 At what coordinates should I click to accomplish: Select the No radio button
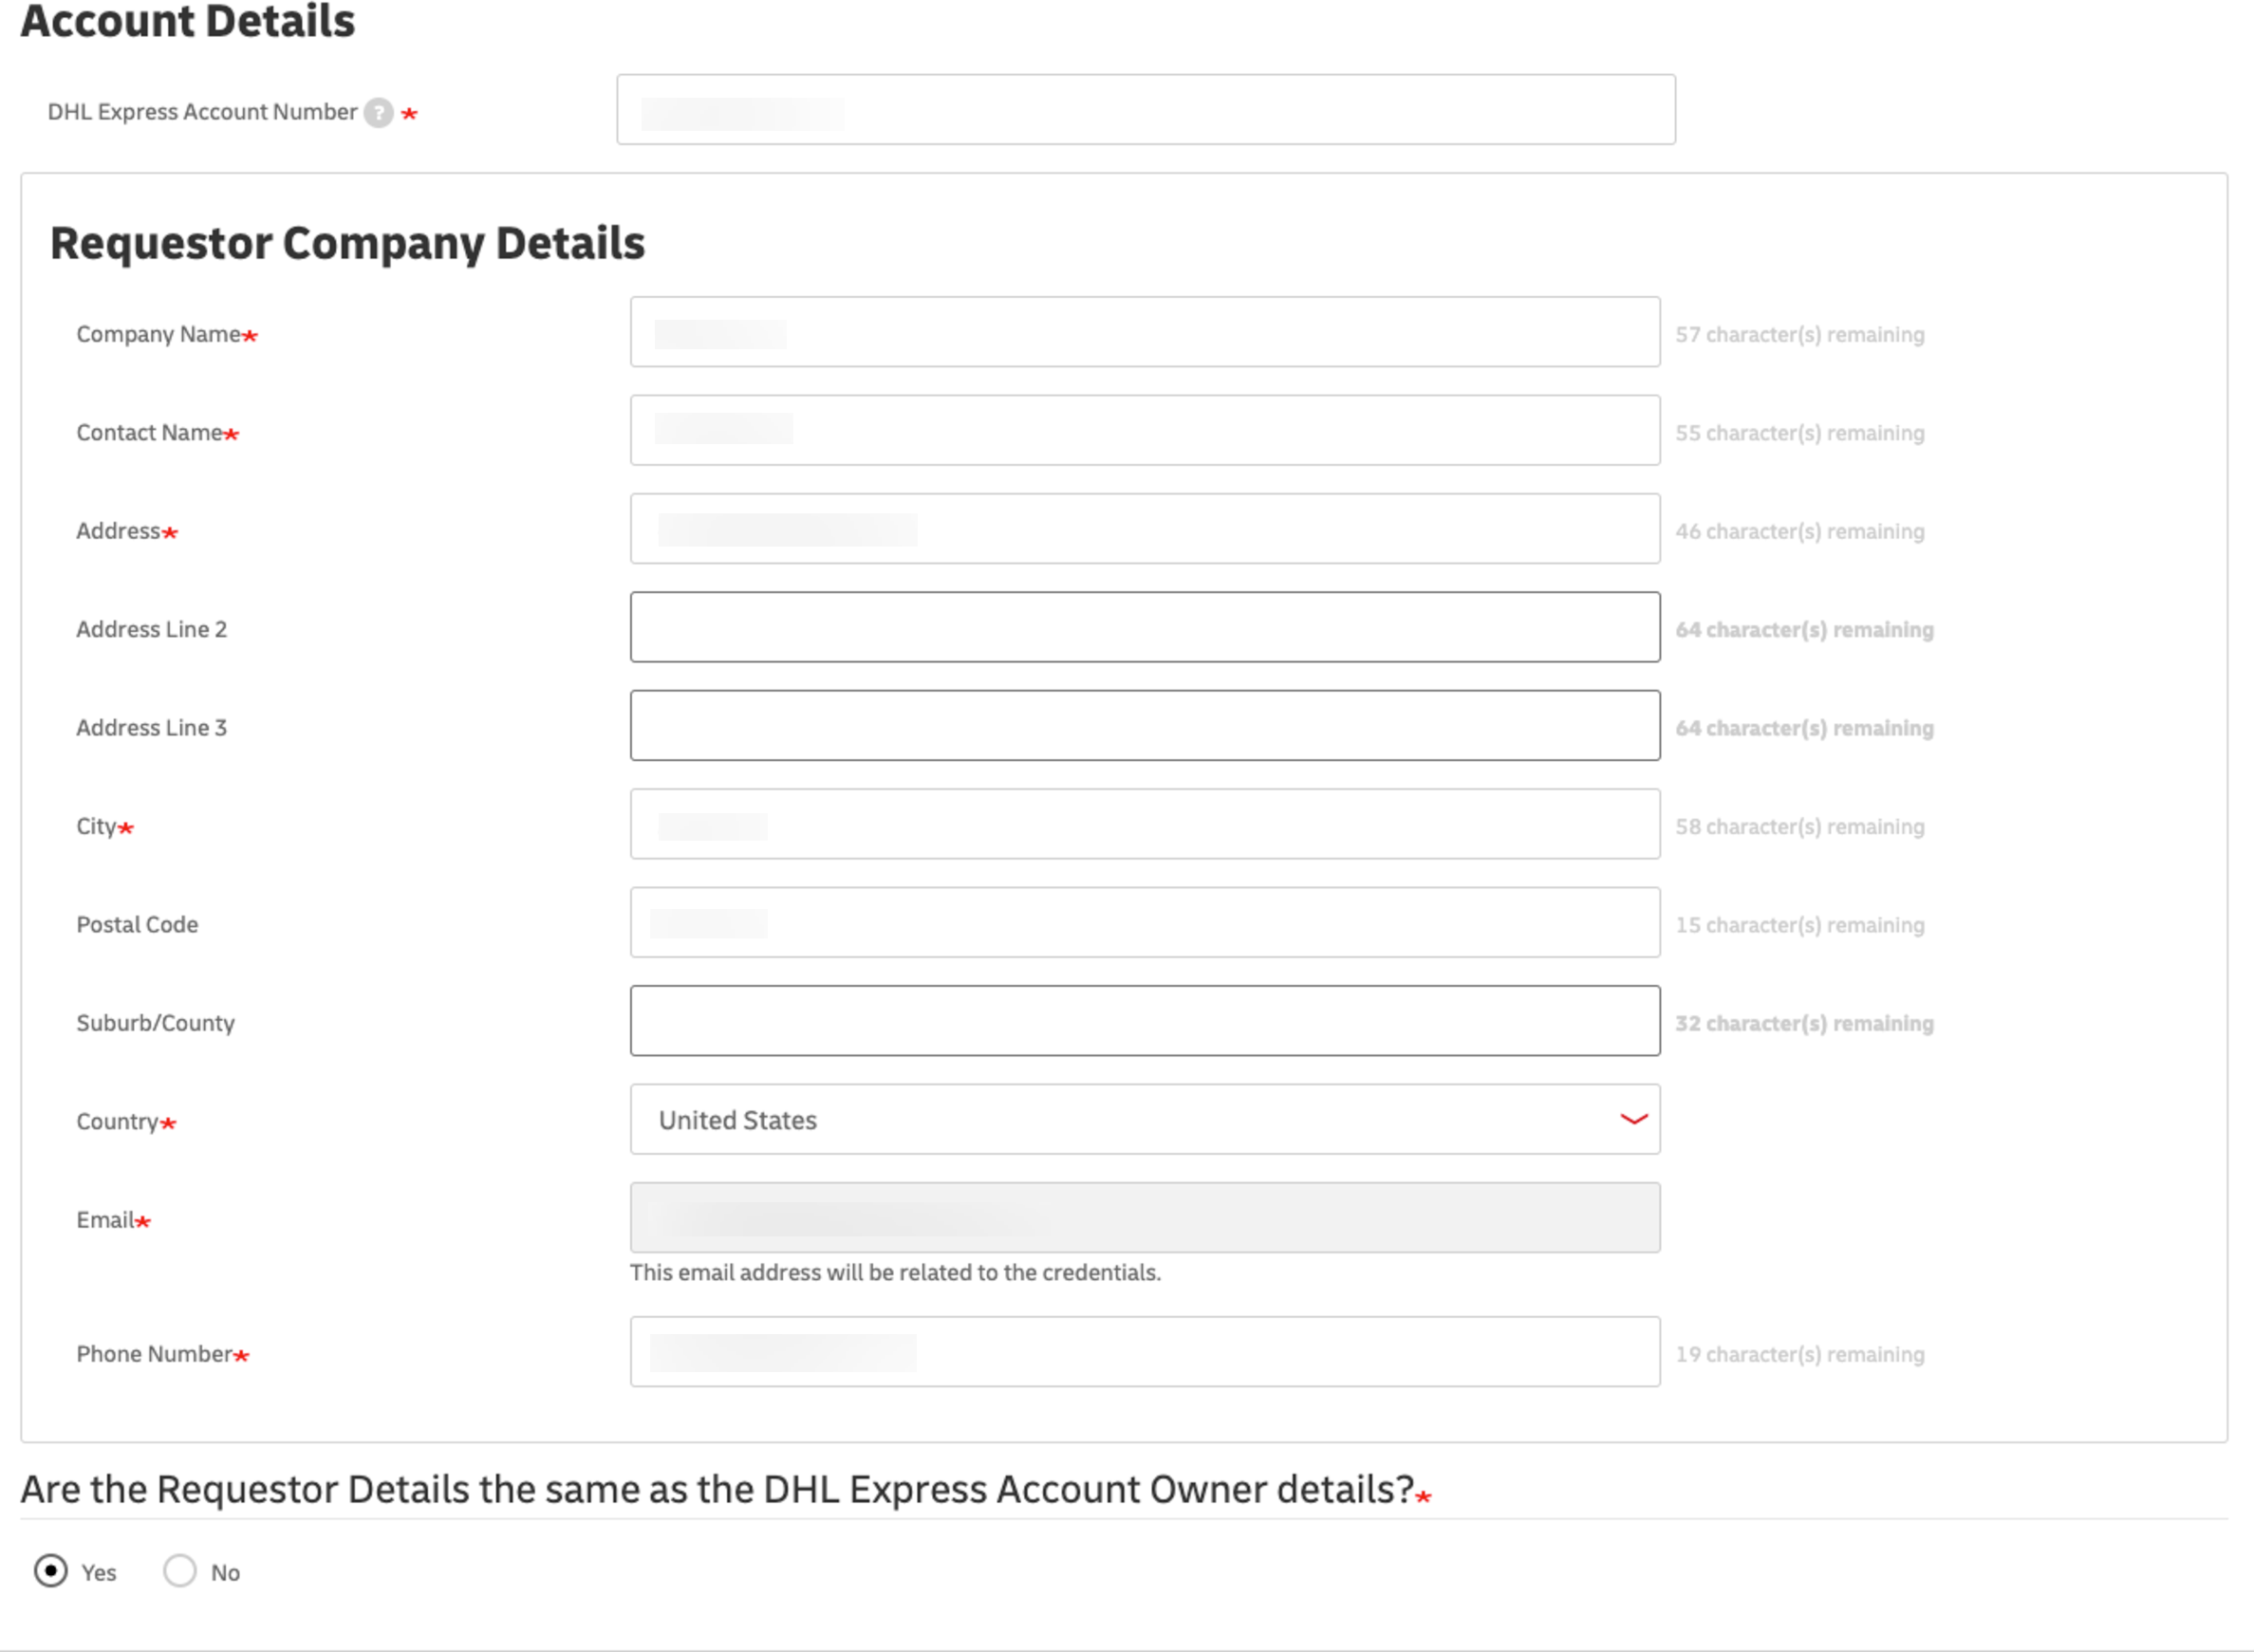180,1570
